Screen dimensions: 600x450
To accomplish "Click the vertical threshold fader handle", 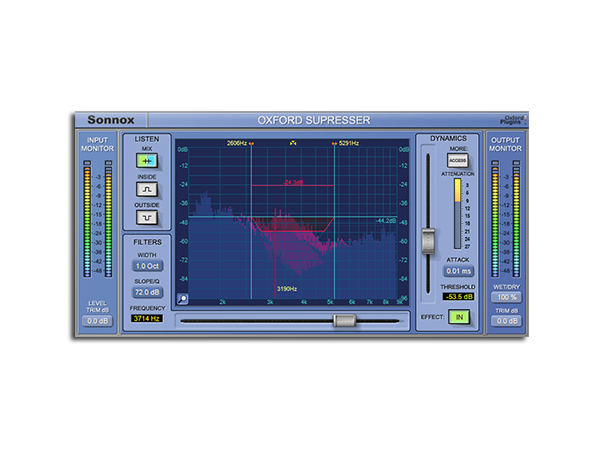I will click(428, 241).
